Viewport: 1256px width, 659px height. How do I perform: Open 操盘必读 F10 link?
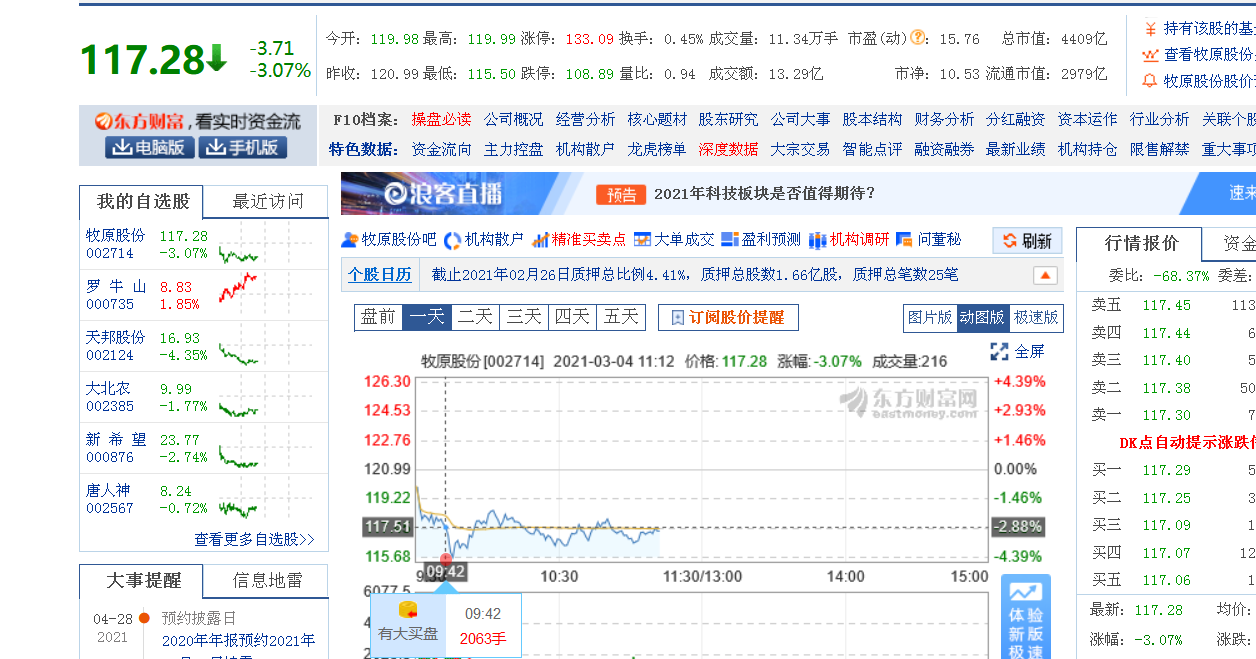(x=441, y=119)
